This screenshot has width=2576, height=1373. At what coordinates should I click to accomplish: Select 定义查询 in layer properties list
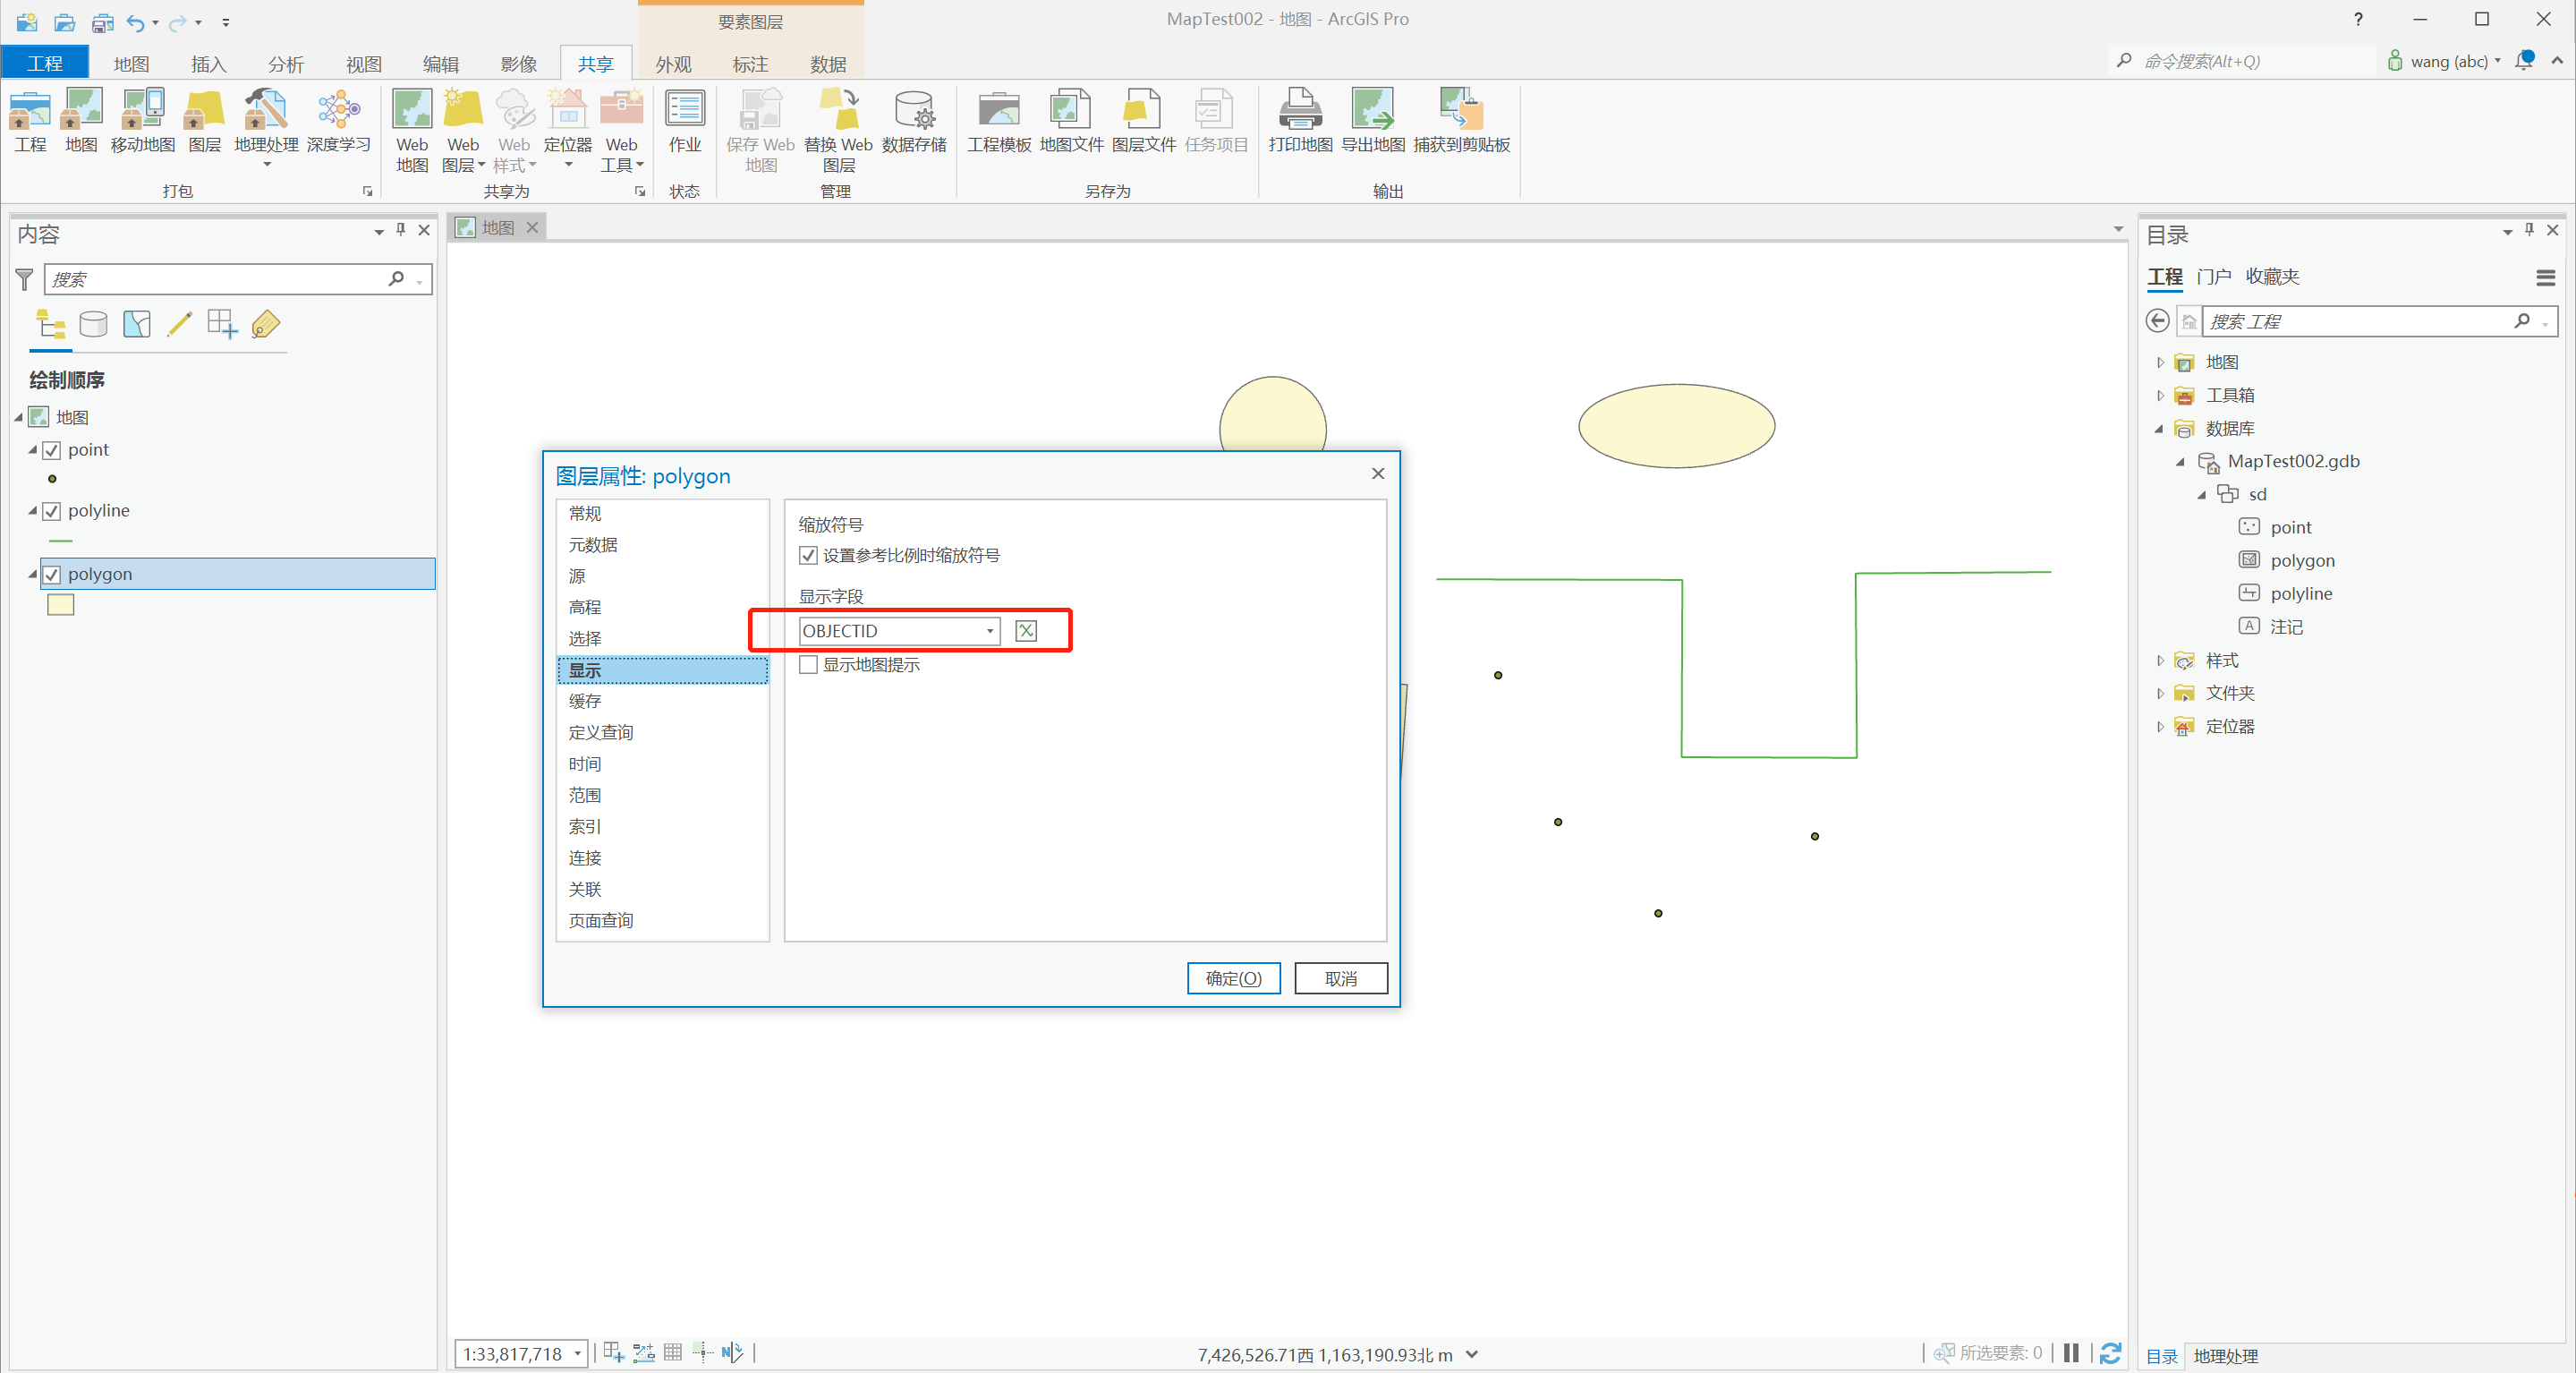pos(600,732)
